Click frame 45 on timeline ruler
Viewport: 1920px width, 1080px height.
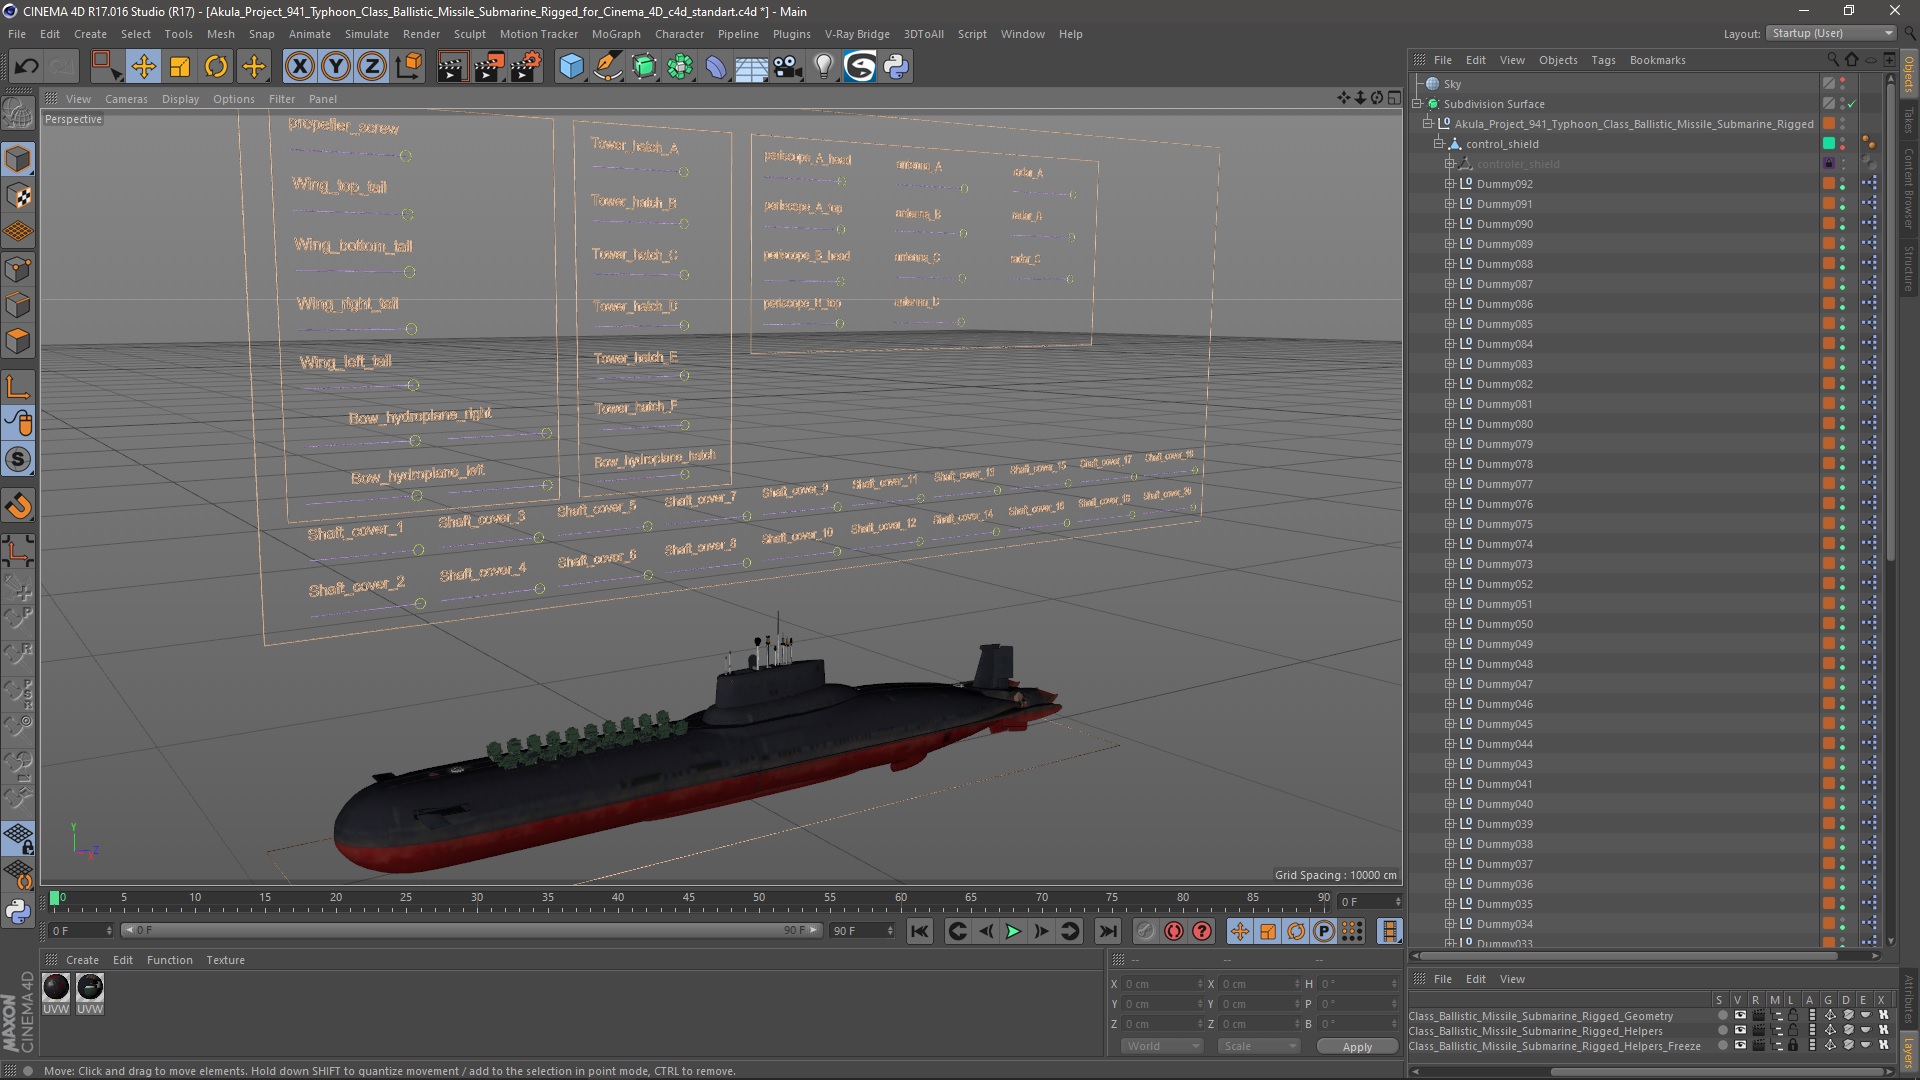click(x=688, y=899)
